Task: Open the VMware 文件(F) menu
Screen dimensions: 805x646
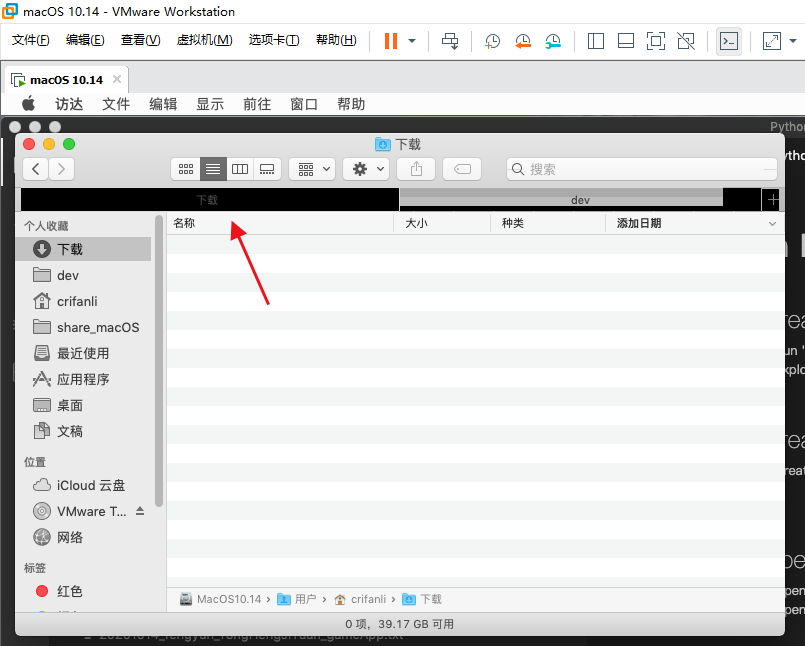Action: coord(30,40)
